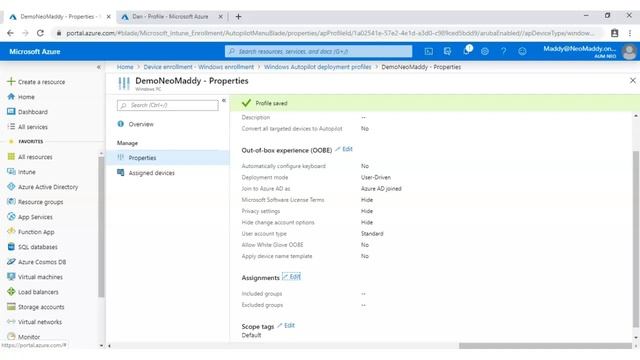Open portal settings gear
640x360 pixels.
click(485, 51)
